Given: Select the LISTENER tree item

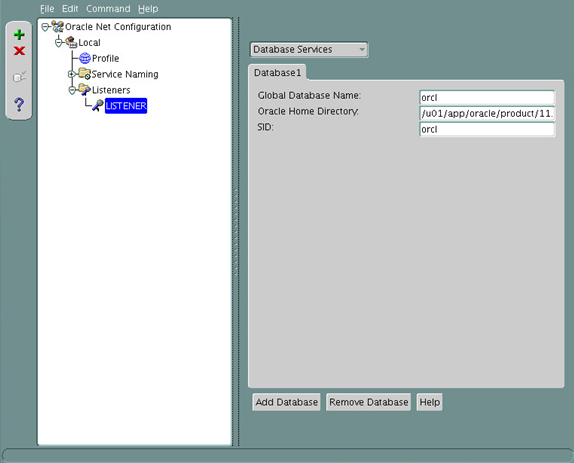Looking at the screenshot, I should [x=126, y=106].
